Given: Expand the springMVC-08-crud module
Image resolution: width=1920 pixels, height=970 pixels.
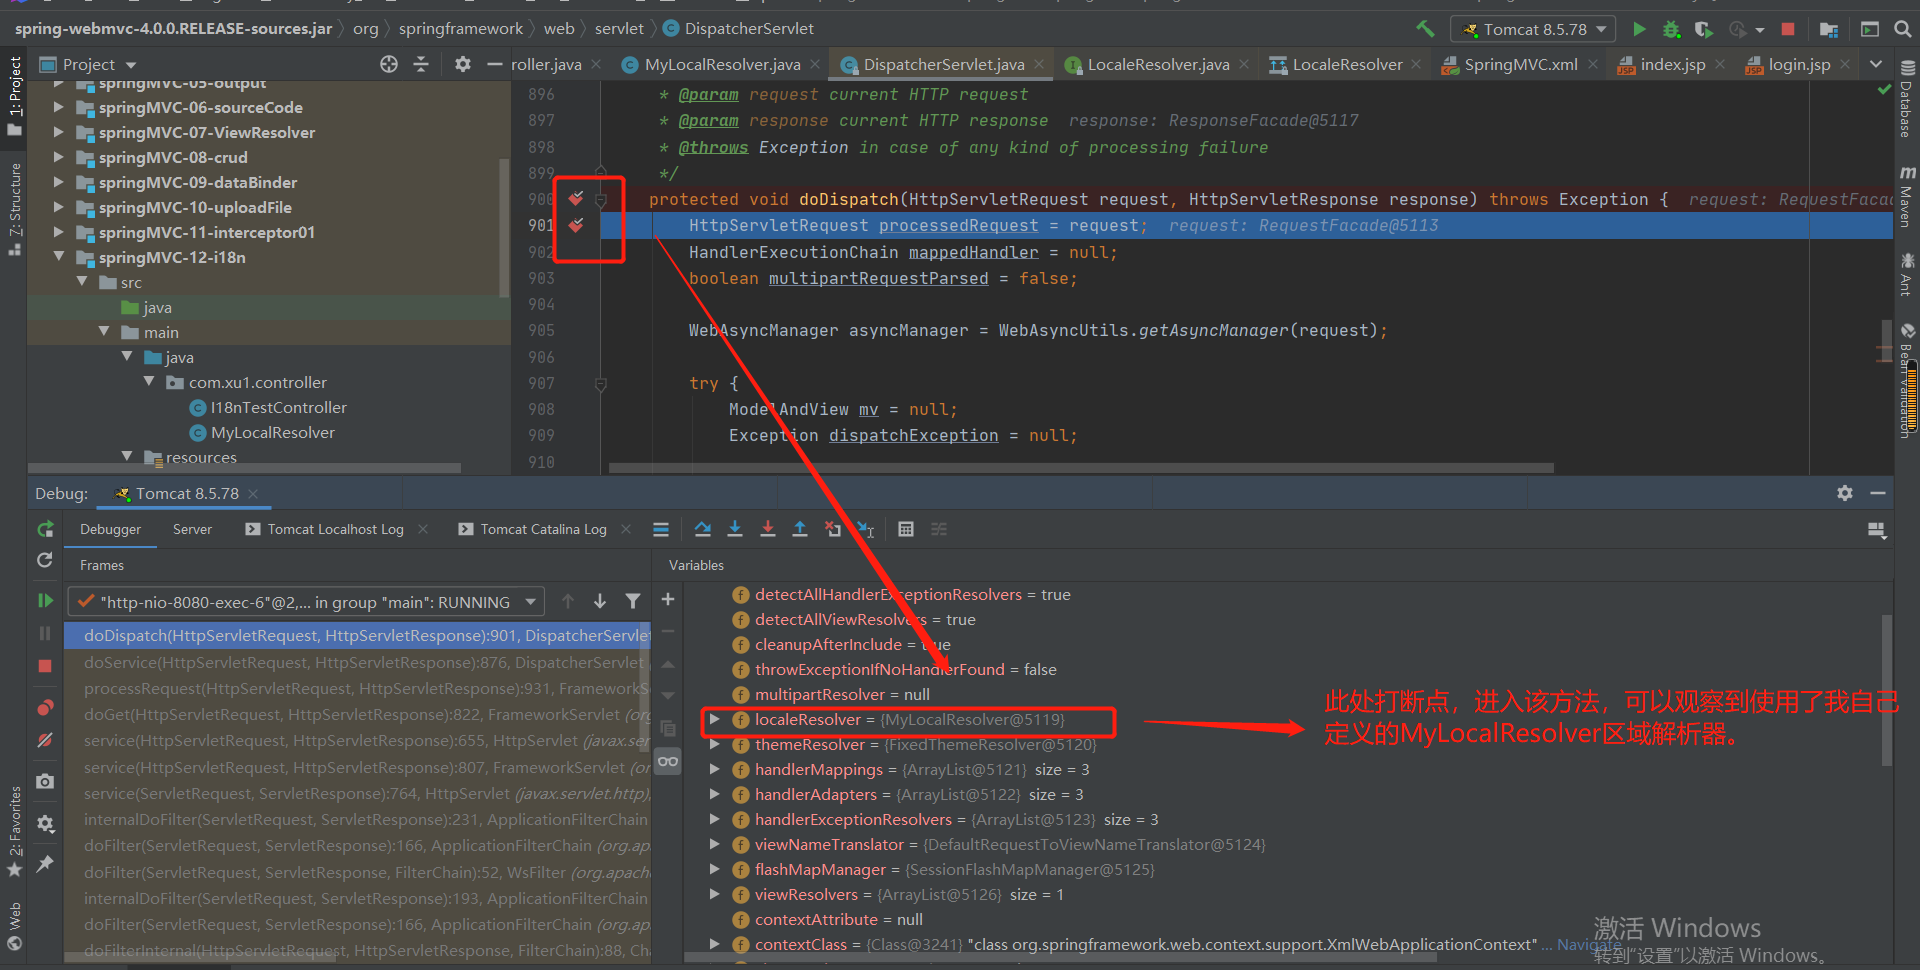Looking at the screenshot, I should tap(59, 157).
